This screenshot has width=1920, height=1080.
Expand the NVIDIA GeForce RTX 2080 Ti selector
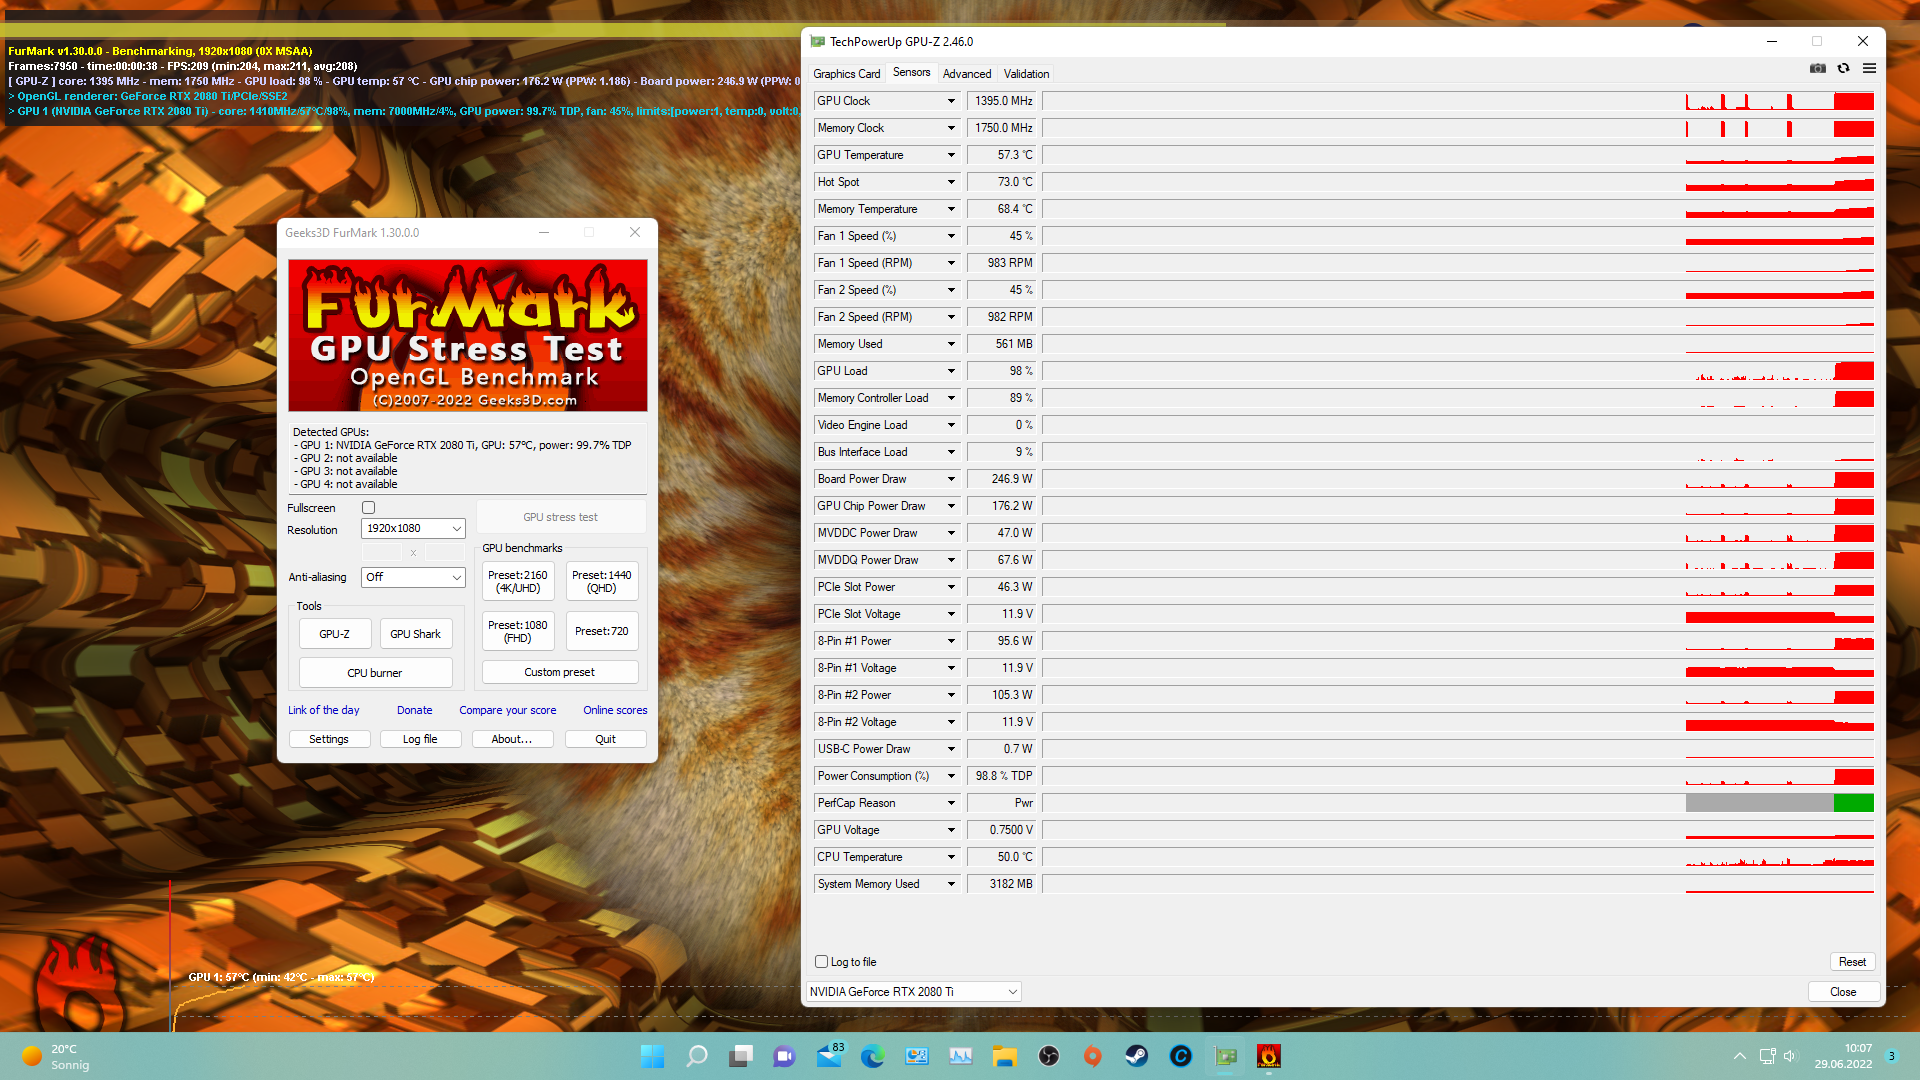point(913,992)
